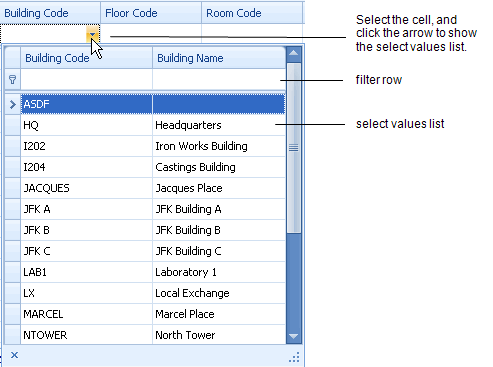
Task: Click the Marcel Place cell
Action: (x=219, y=314)
